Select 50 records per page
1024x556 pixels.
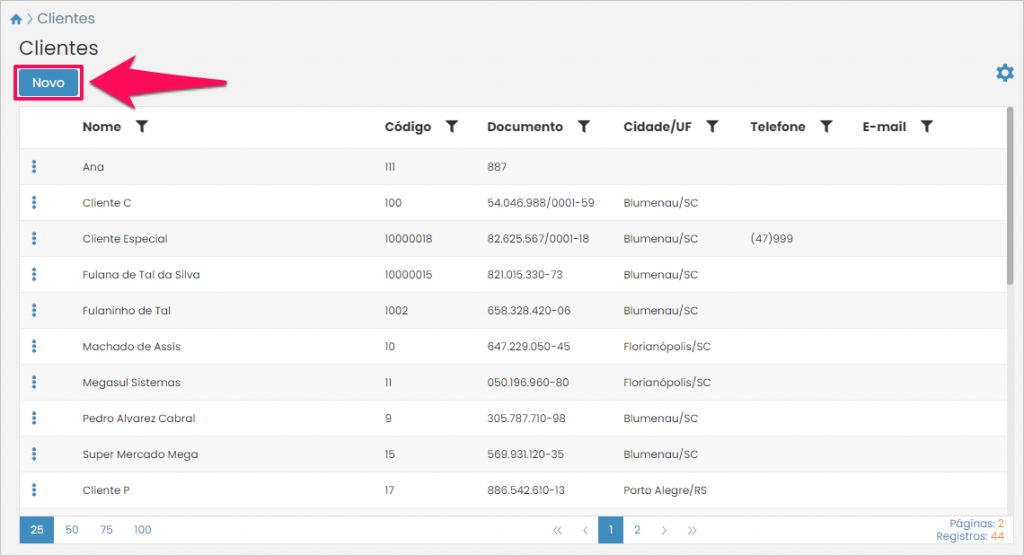coord(72,530)
